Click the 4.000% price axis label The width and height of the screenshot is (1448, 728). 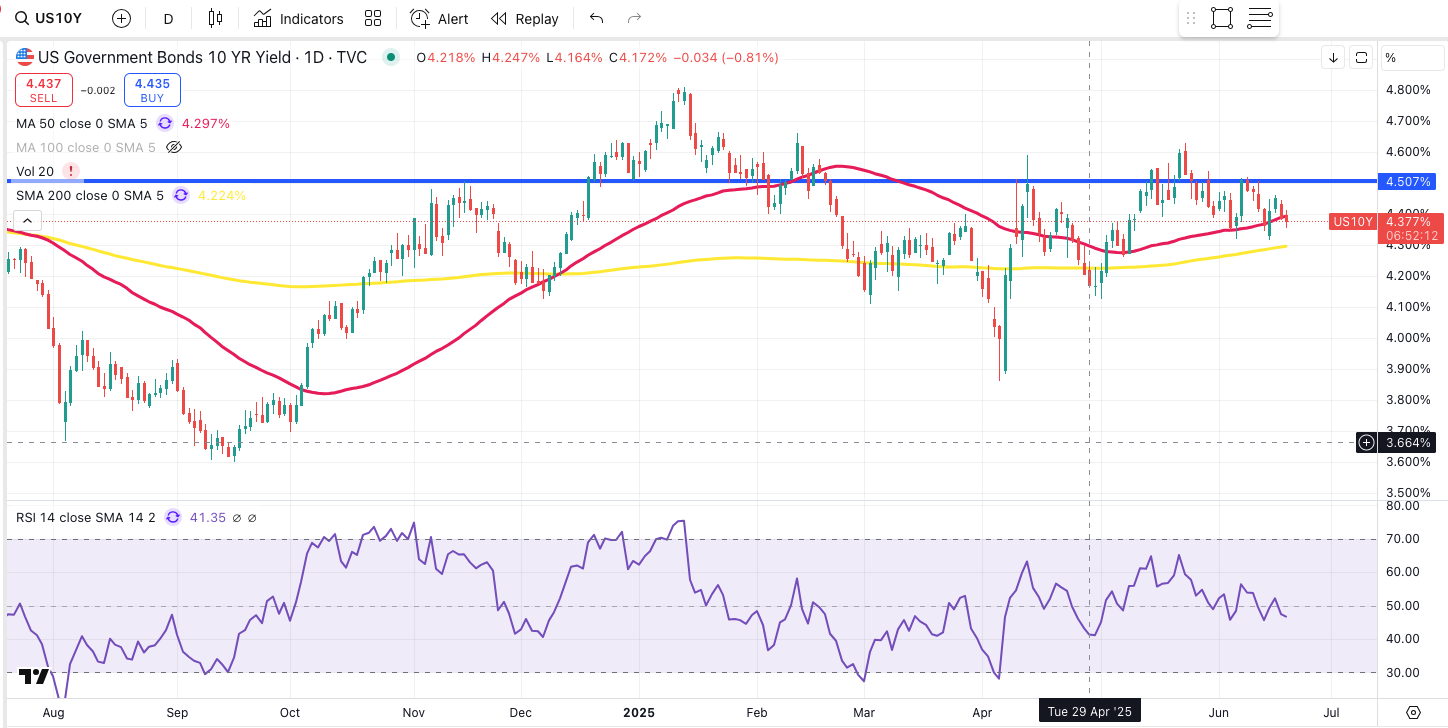click(1409, 338)
